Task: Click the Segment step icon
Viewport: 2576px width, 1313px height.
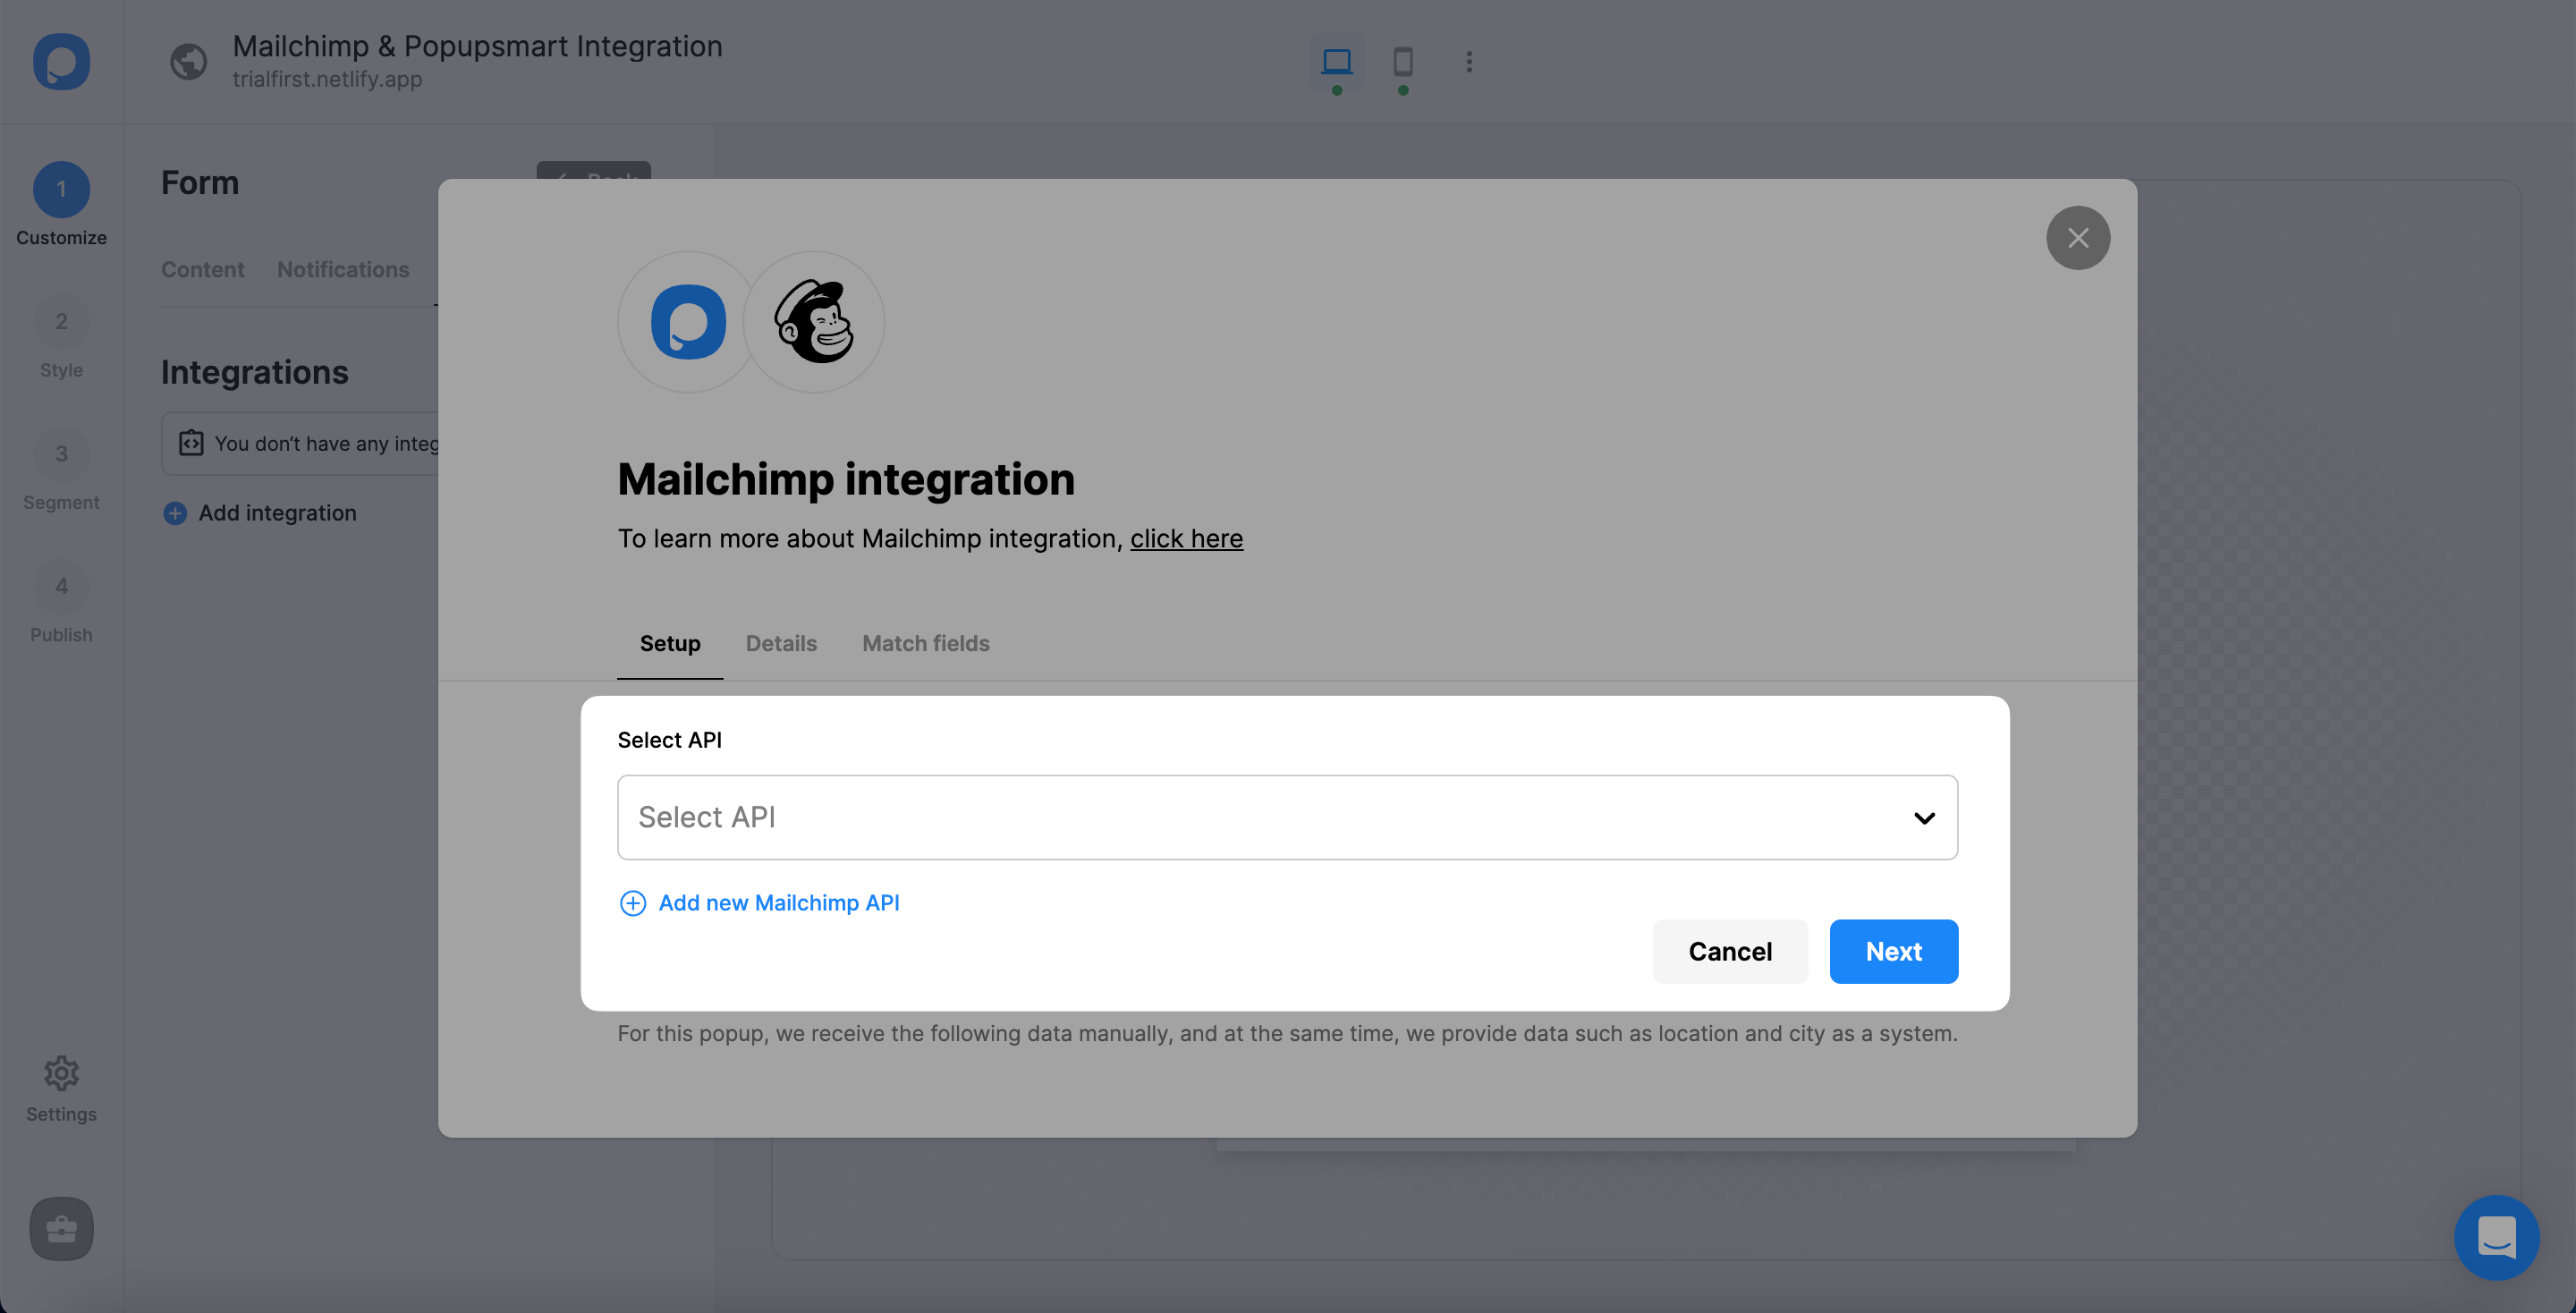Action: click(x=62, y=455)
